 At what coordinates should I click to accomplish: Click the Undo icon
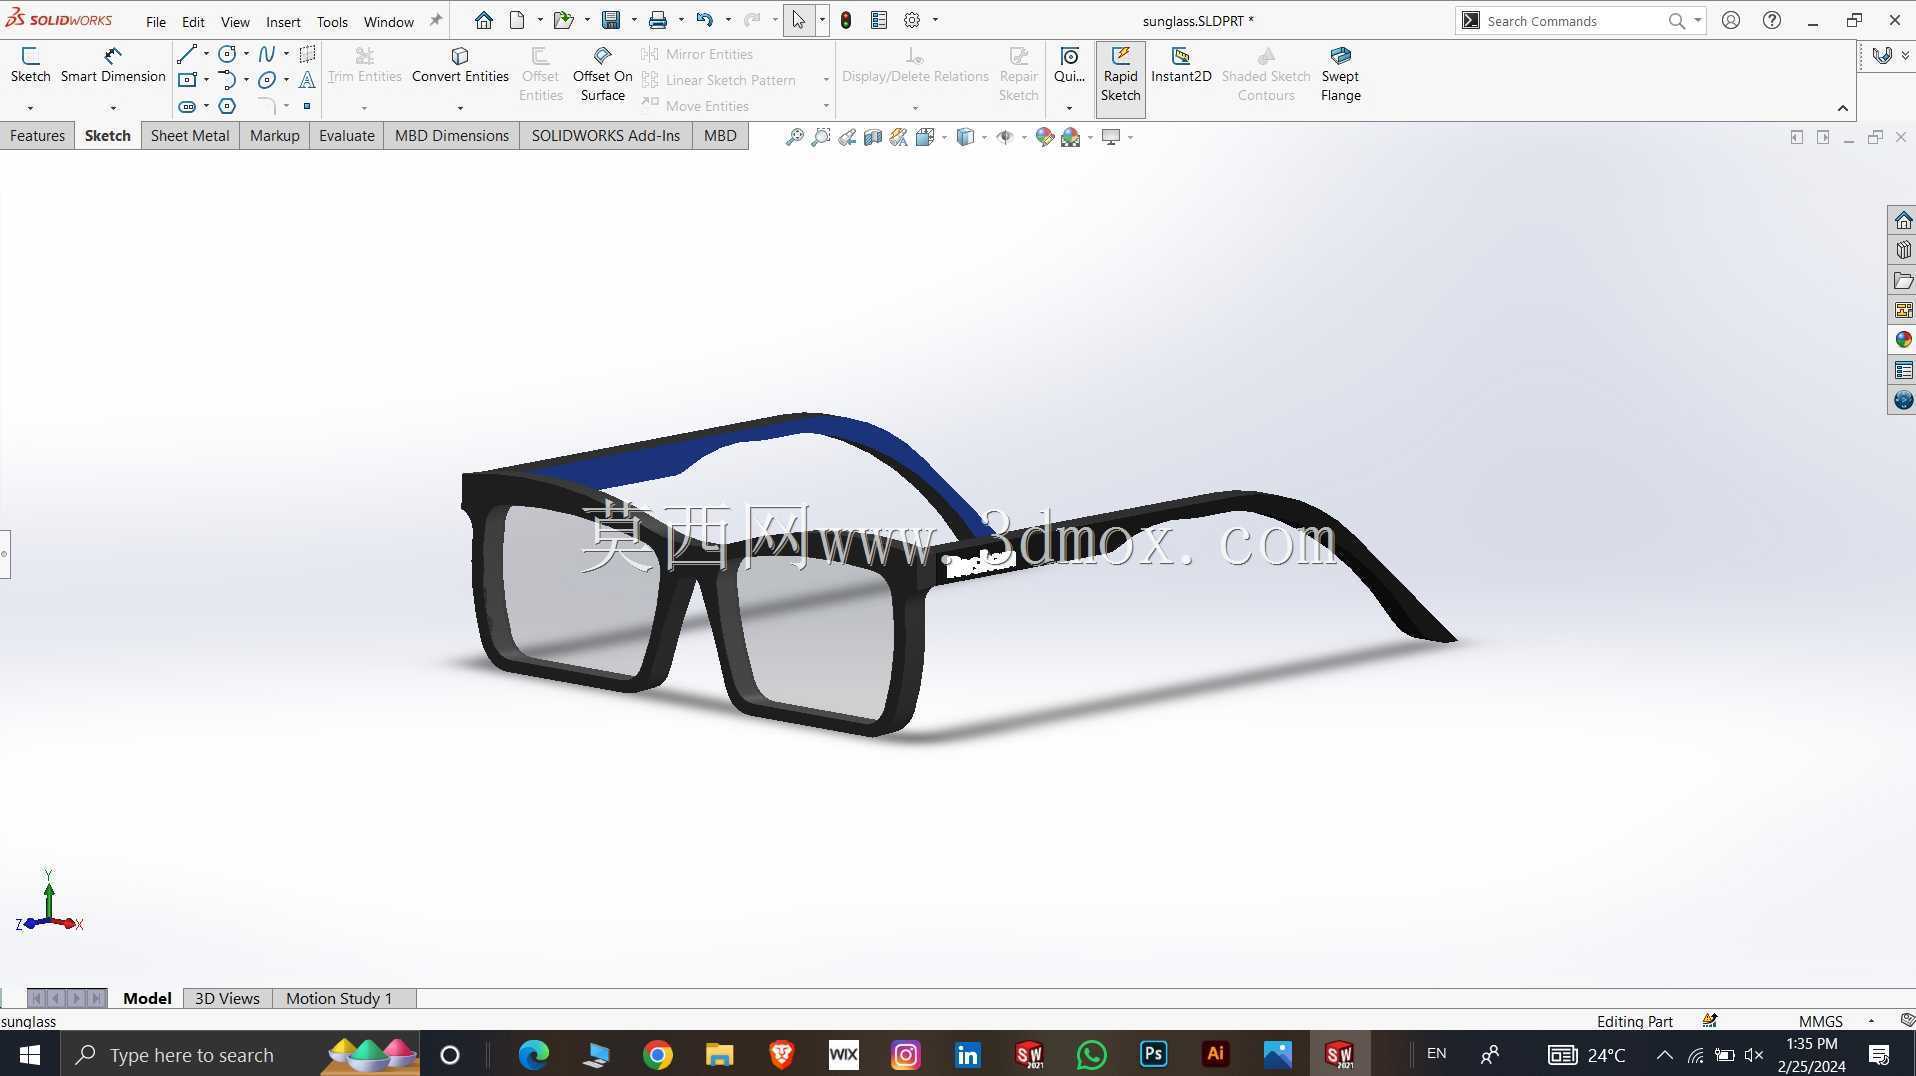(705, 20)
